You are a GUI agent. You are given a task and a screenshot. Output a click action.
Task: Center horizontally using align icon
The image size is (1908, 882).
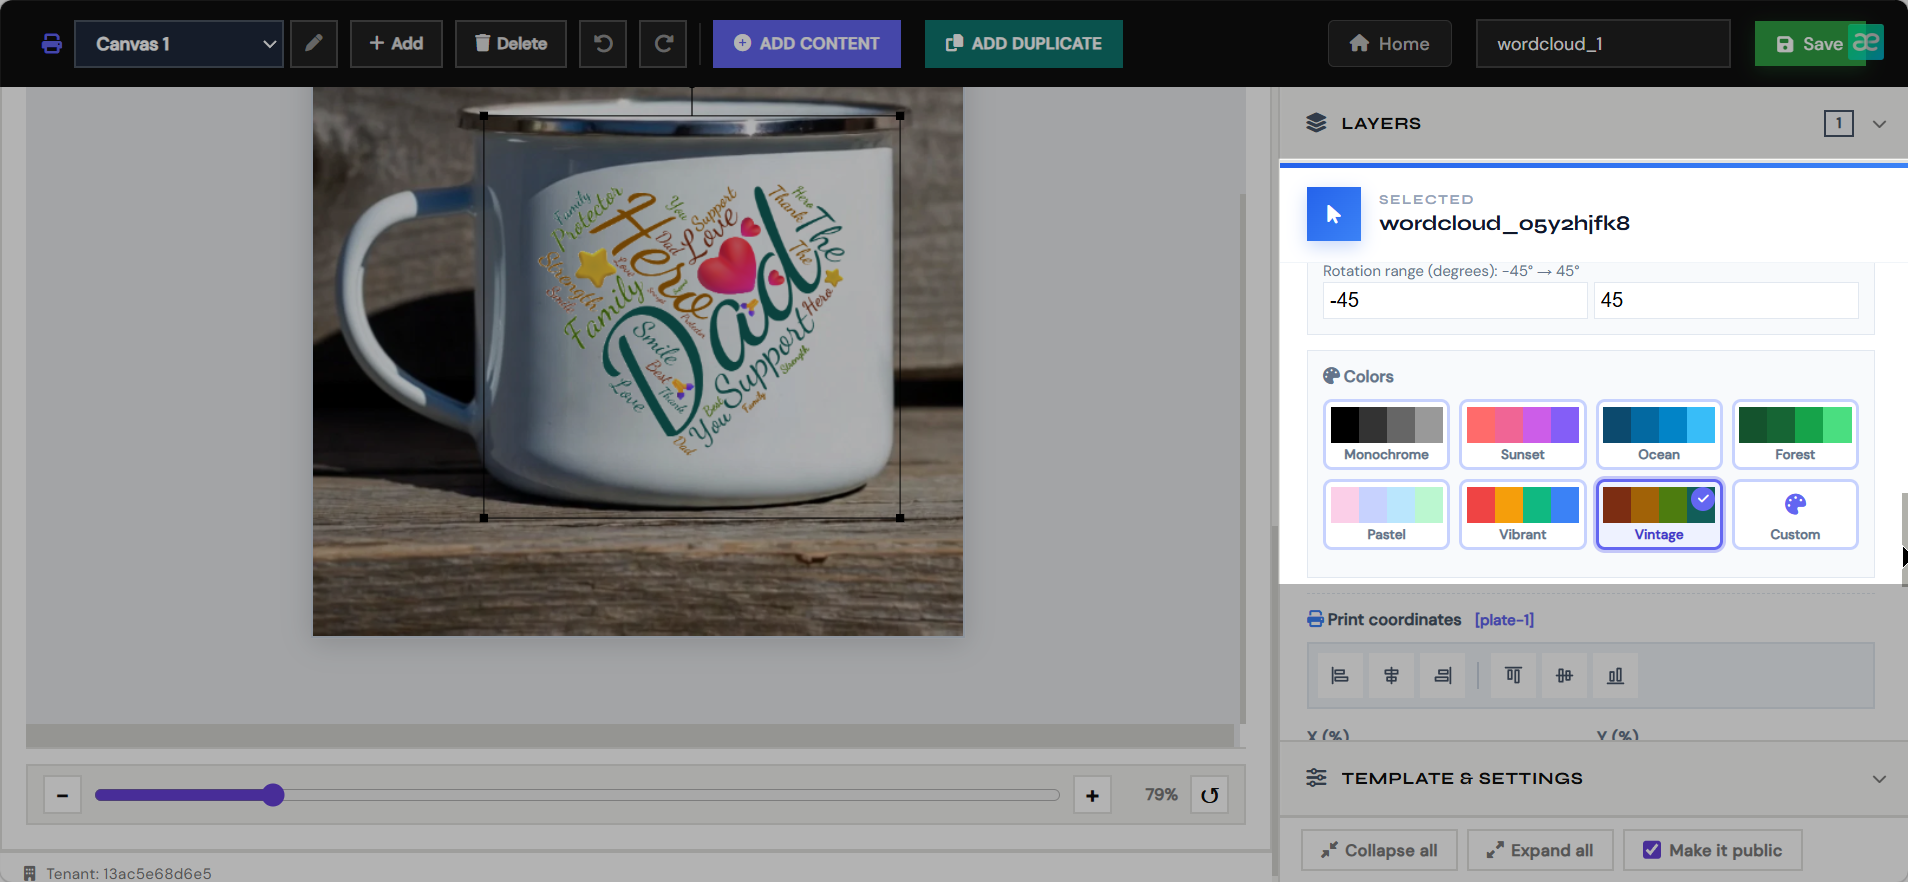point(1391,676)
